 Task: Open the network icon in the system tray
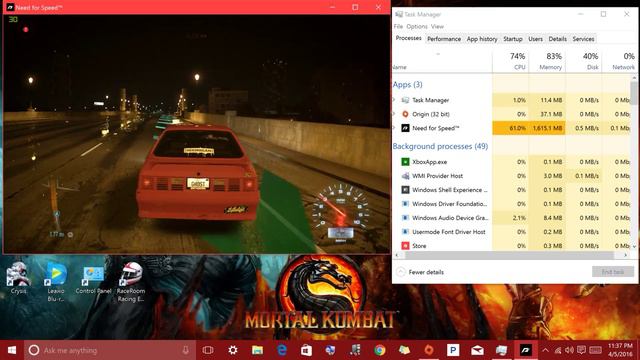tap(558, 350)
